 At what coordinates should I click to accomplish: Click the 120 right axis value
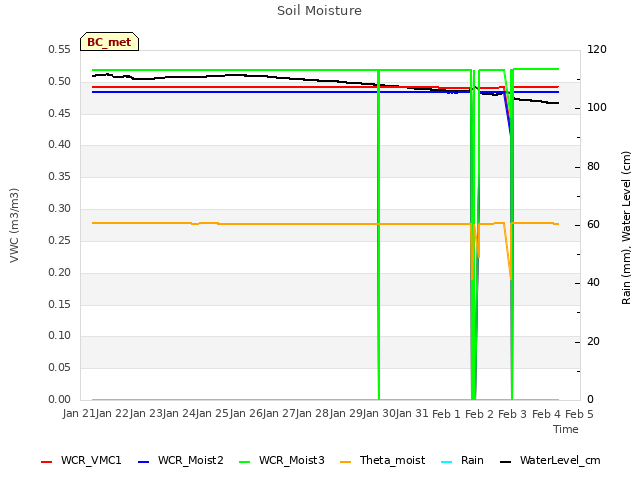coord(597,50)
